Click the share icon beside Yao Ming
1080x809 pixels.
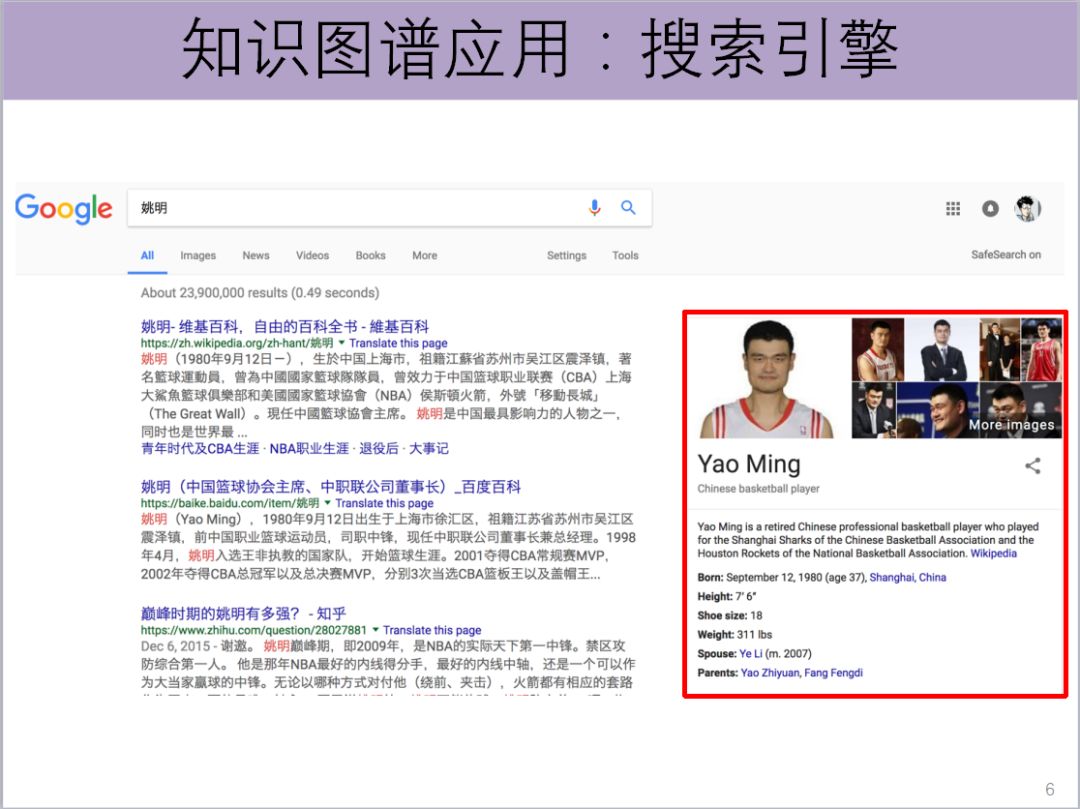tap(1032, 466)
